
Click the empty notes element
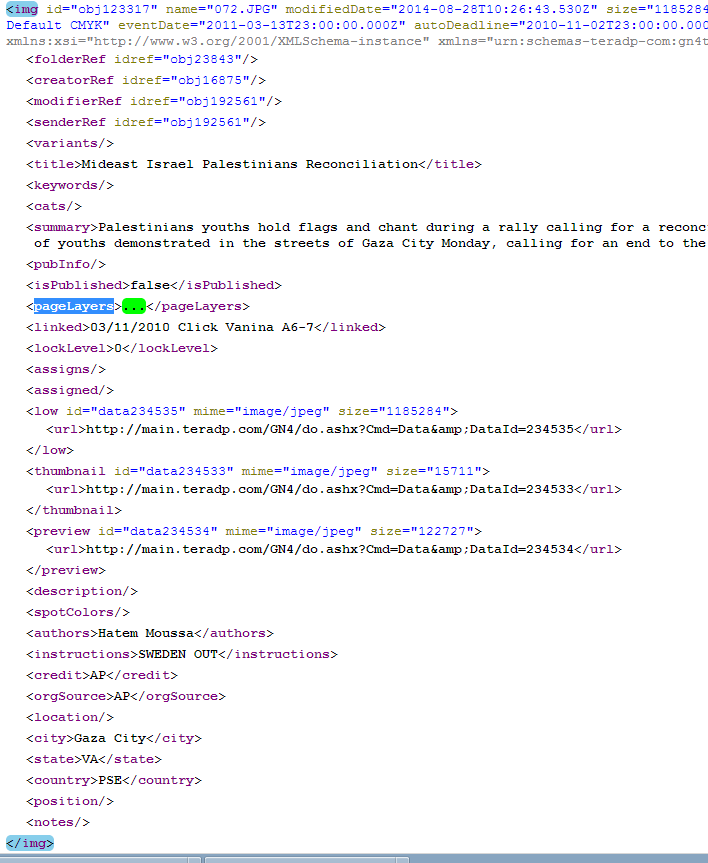click(58, 822)
